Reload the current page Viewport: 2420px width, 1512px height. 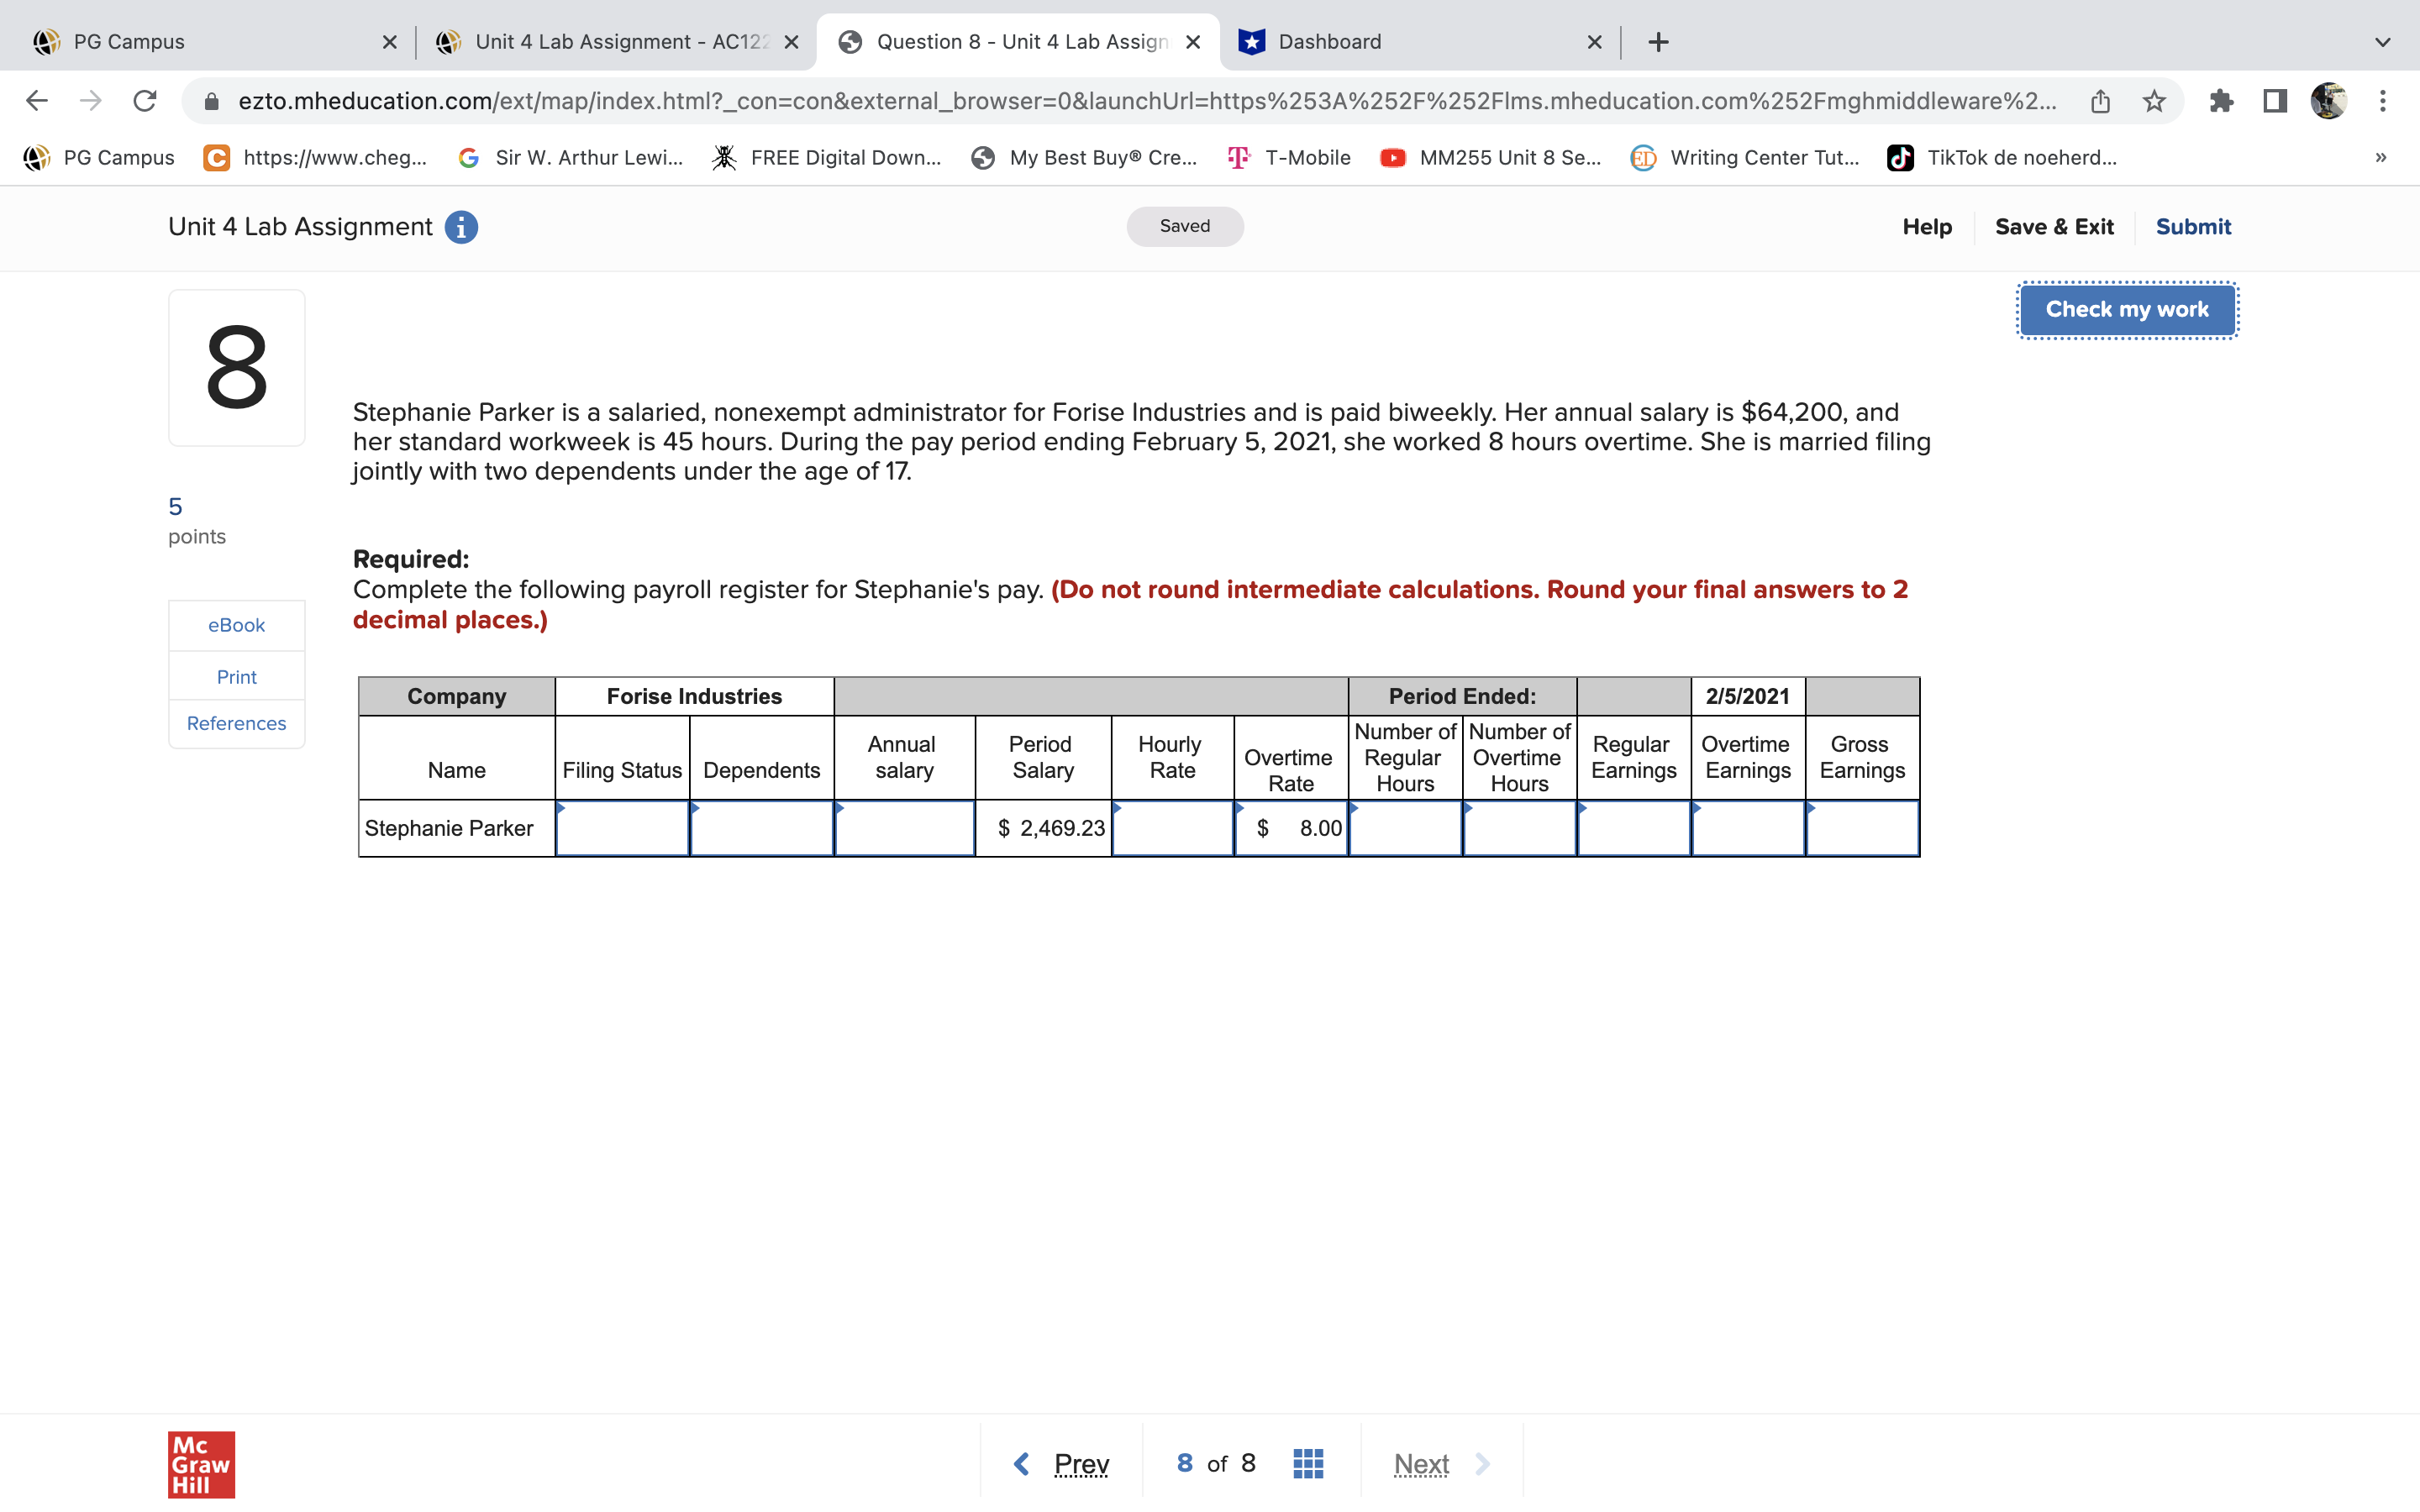tap(145, 101)
